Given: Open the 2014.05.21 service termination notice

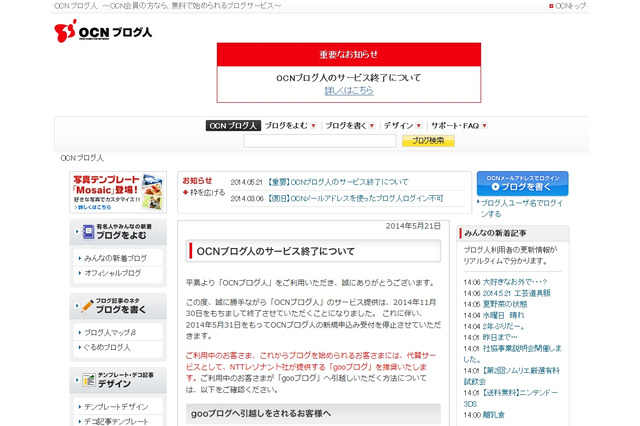Looking at the screenshot, I should (x=338, y=182).
